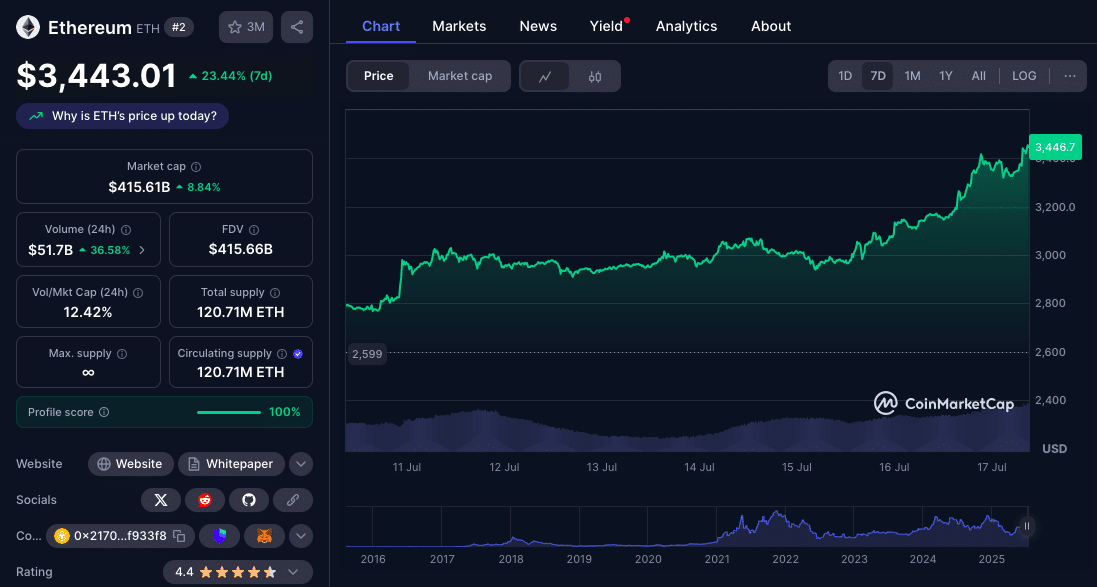
Task: Click the 14 Jul date on chart axis
Action: coord(699,467)
